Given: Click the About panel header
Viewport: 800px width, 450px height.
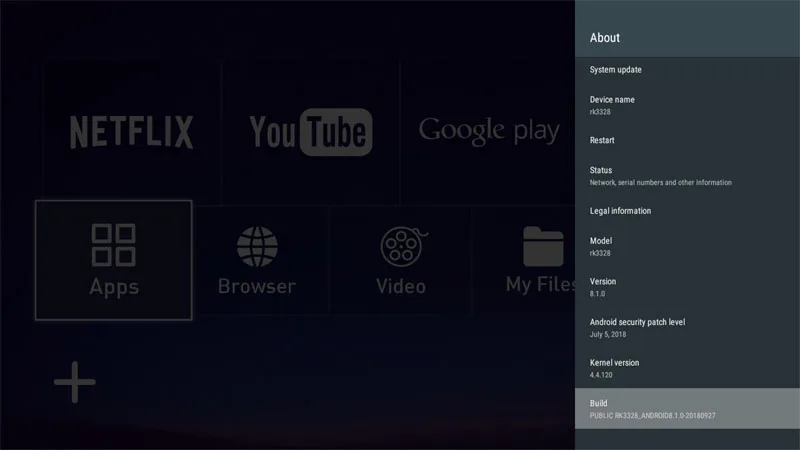Looking at the screenshot, I should point(687,29).
